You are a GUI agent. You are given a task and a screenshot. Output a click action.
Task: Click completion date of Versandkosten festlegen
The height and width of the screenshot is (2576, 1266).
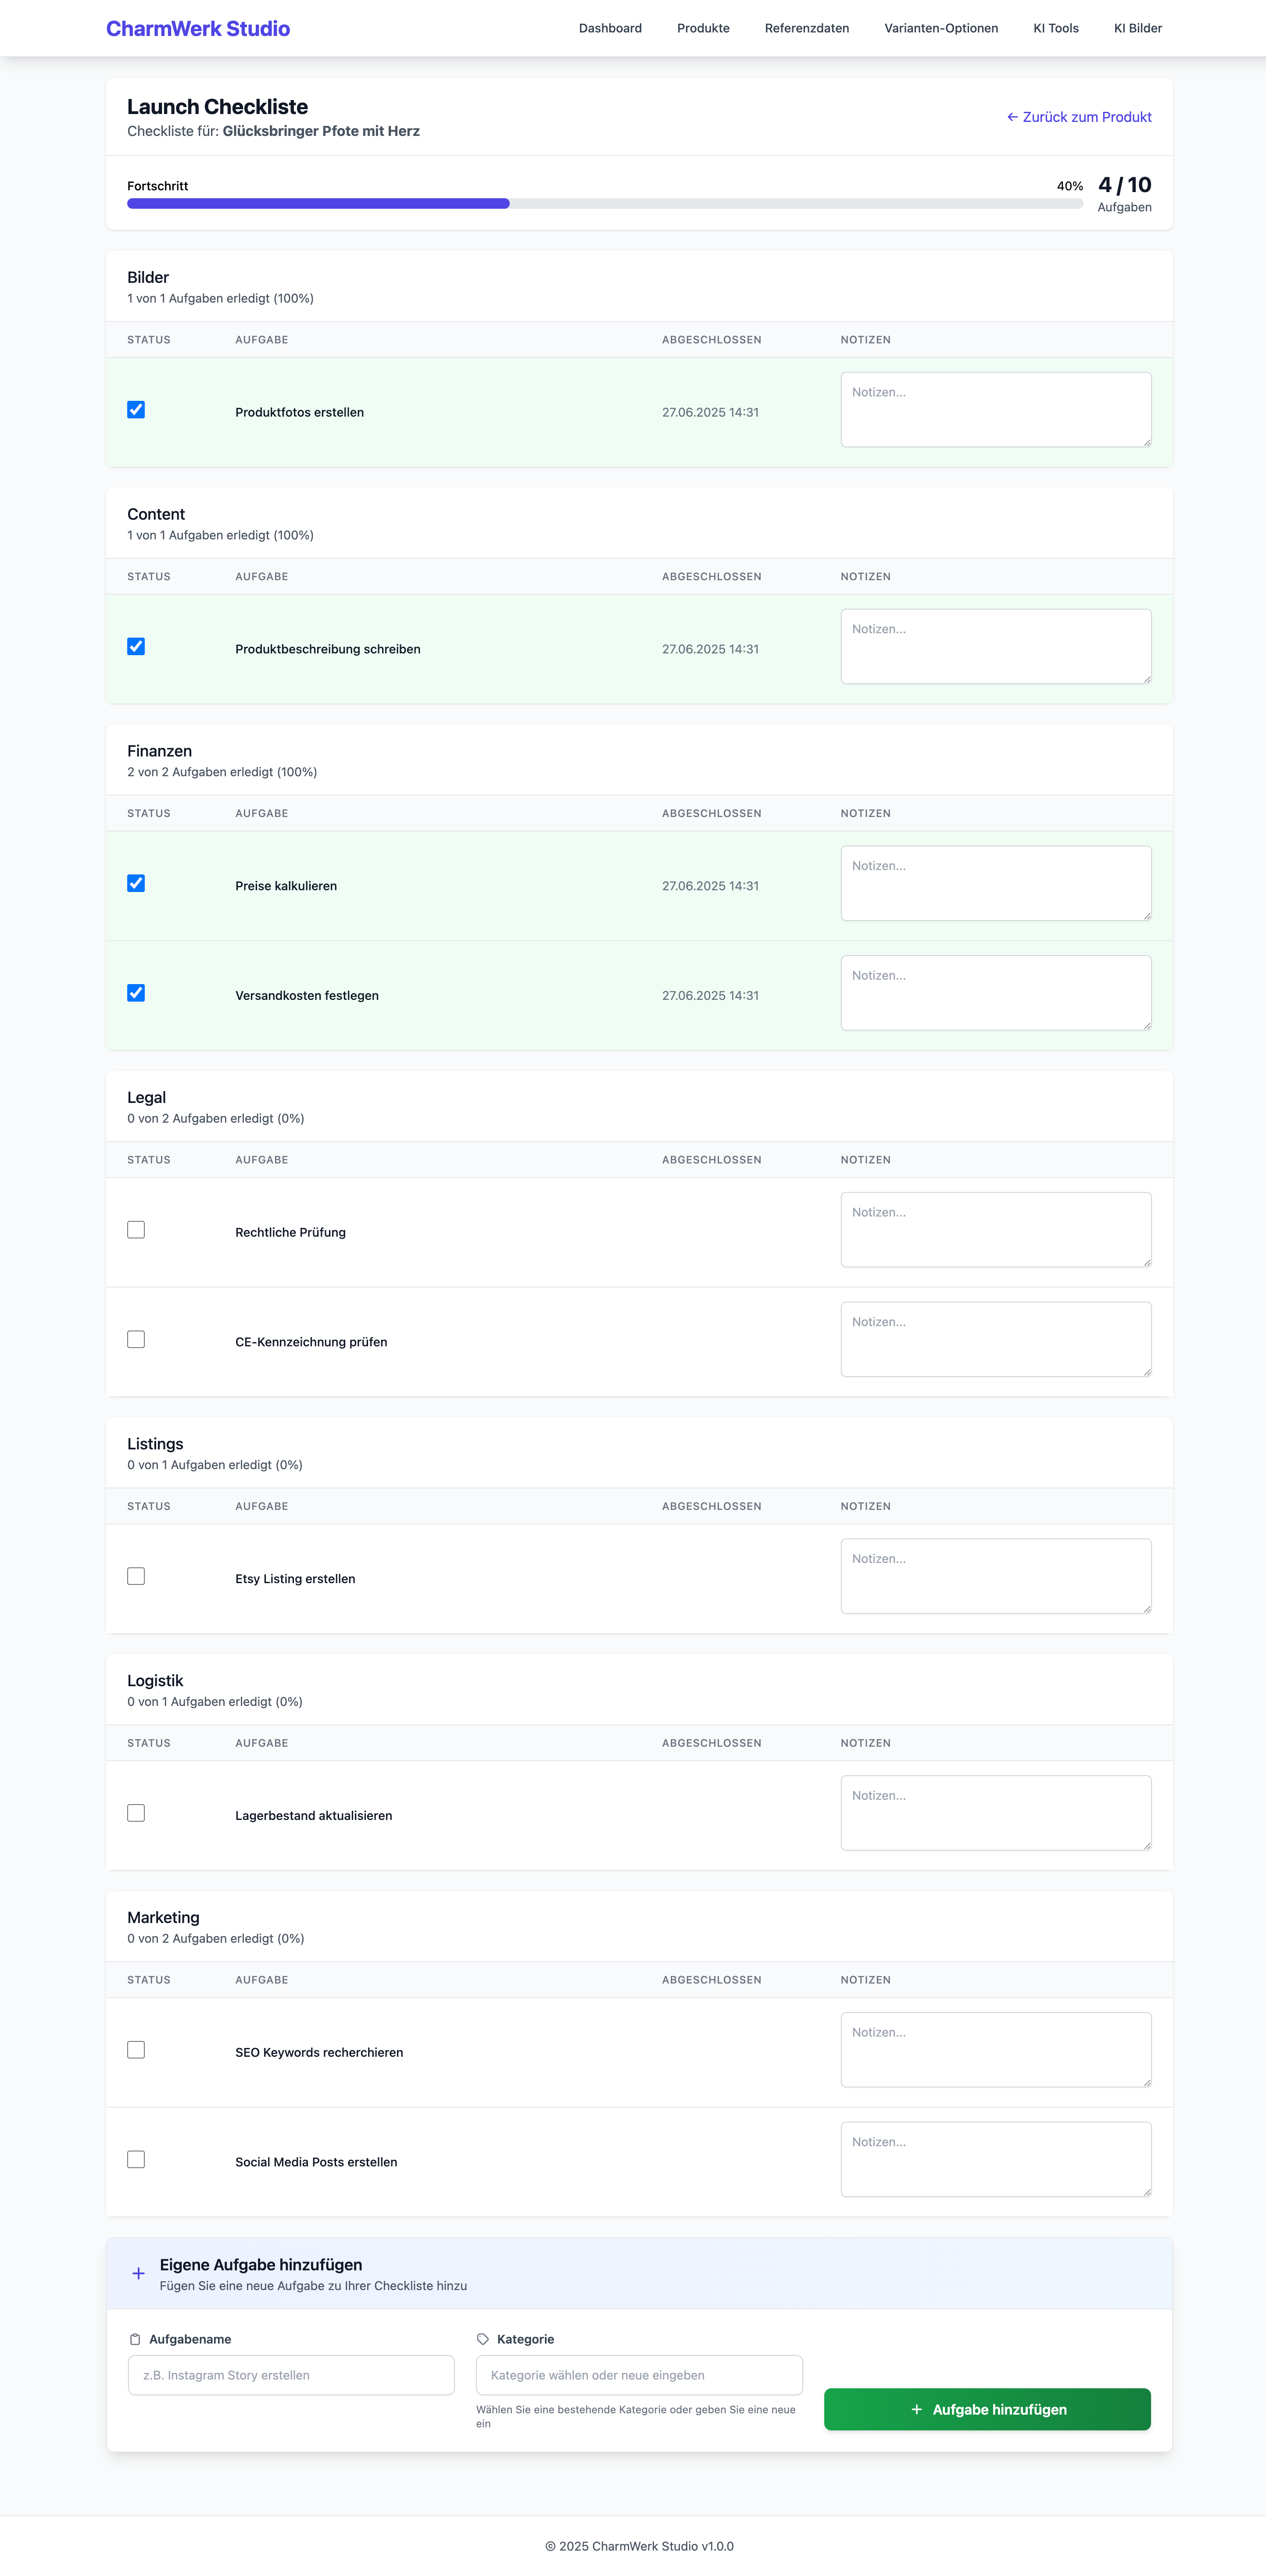click(x=710, y=995)
